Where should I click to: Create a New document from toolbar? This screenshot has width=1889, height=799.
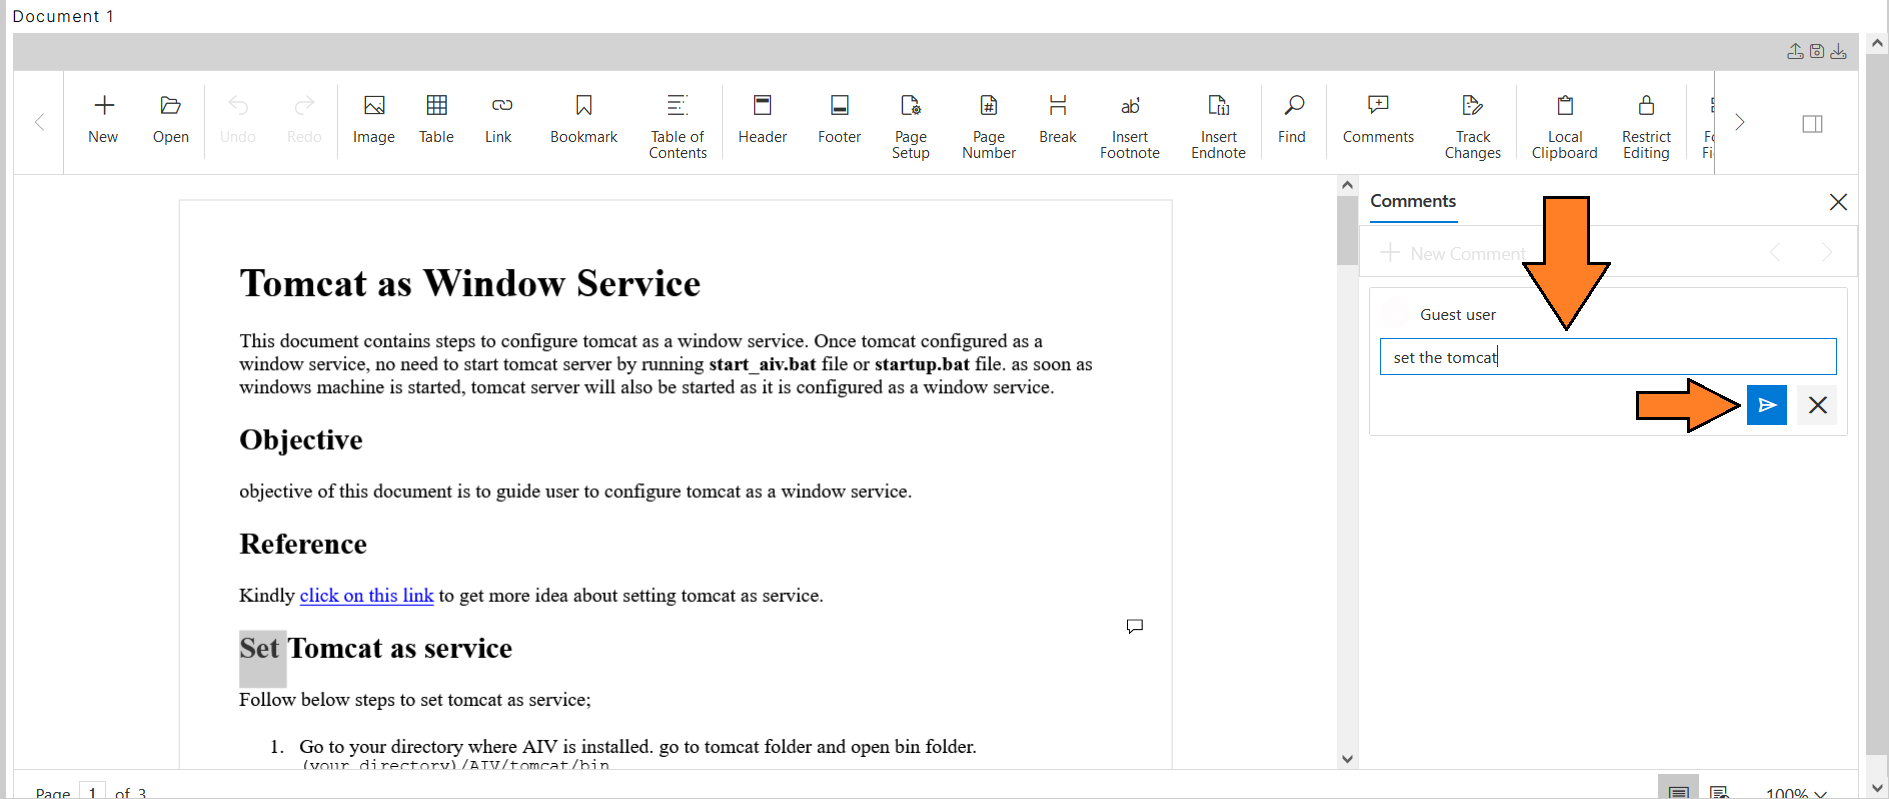(103, 120)
